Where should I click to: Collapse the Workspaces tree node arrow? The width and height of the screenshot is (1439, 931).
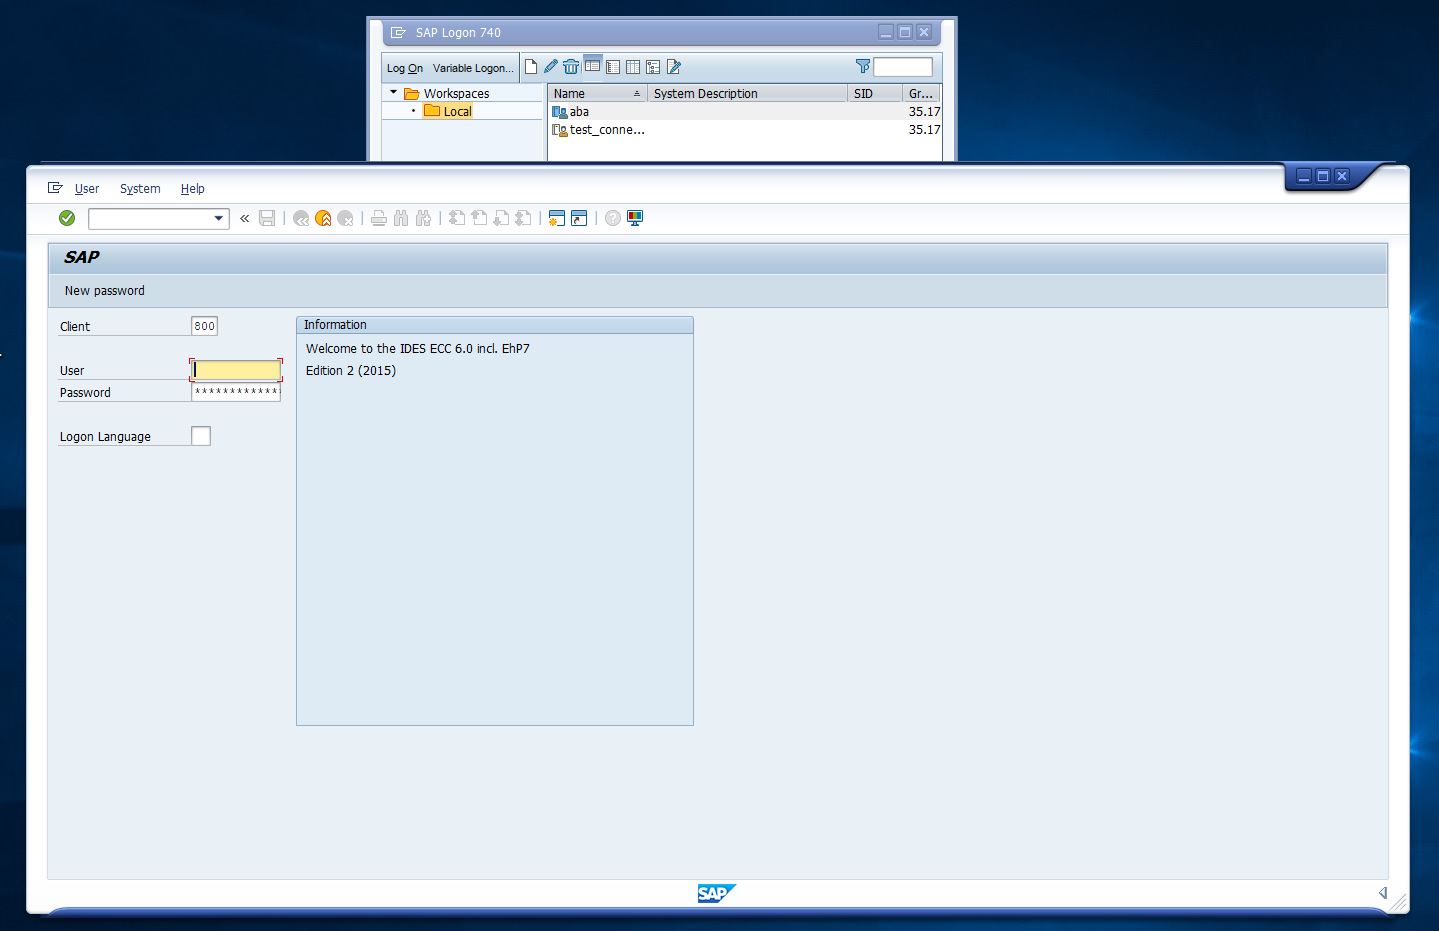[x=394, y=93]
